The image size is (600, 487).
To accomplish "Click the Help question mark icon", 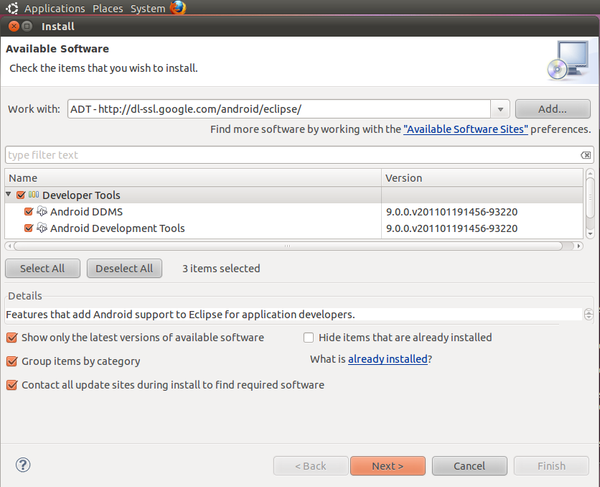I will (x=23, y=465).
